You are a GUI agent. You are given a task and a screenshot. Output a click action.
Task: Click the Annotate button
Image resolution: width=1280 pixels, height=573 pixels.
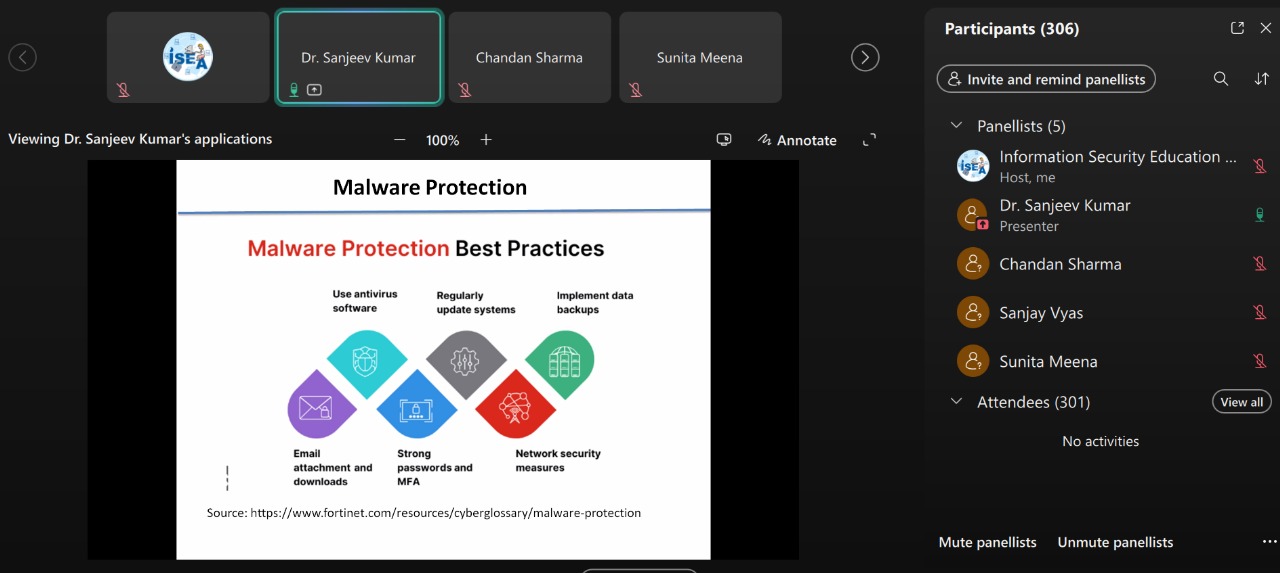[x=797, y=140]
